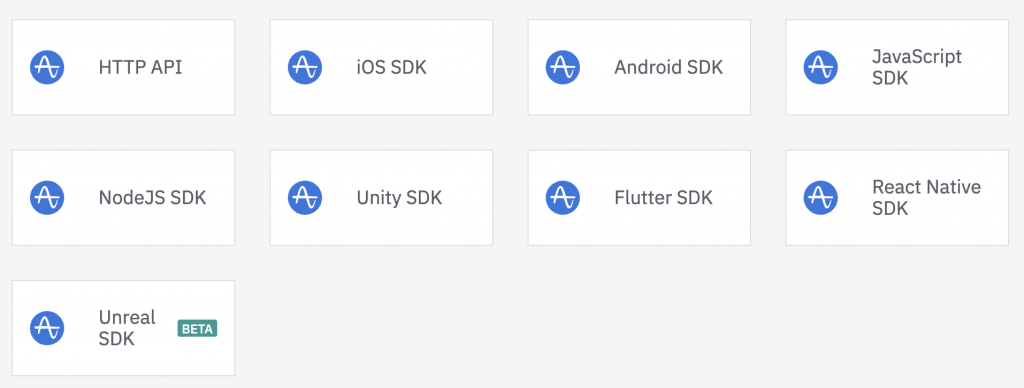Viewport: 1024px width, 388px height.
Task: Click the Amplitude logo beside iOS SDK
Action: tap(305, 67)
